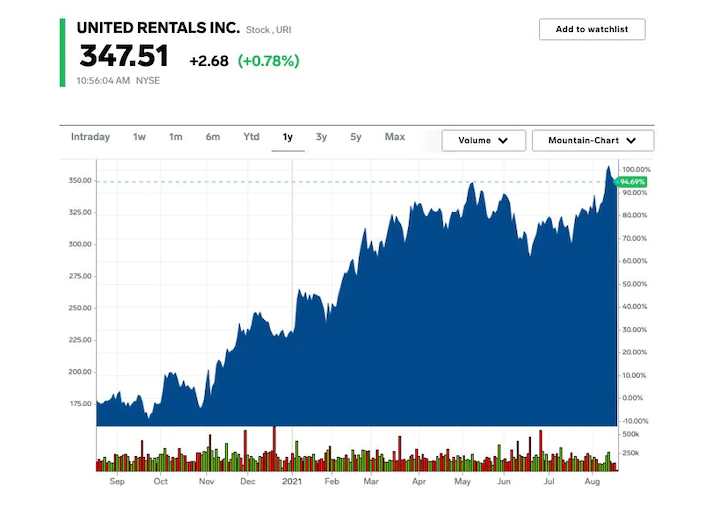Click the 10:56:04 AM timestamp
702x526 pixels.
point(103,81)
